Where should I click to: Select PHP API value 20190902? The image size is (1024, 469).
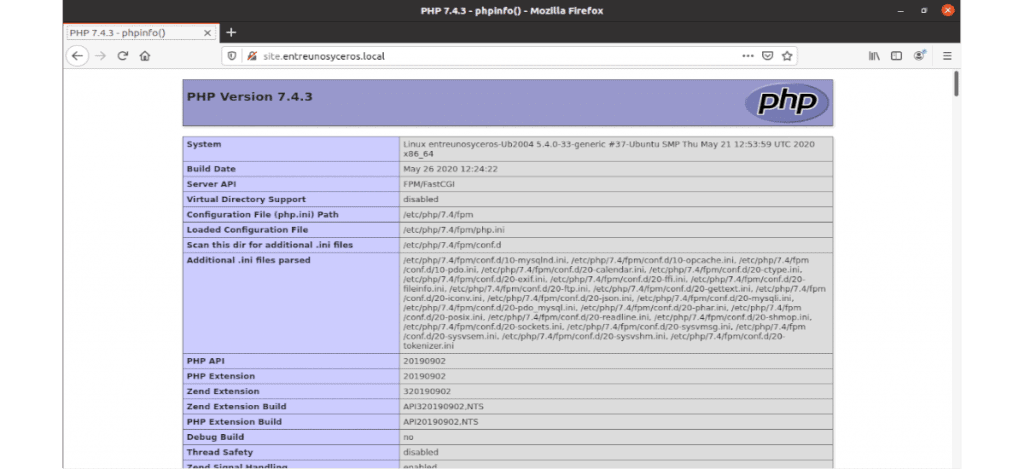click(424, 361)
